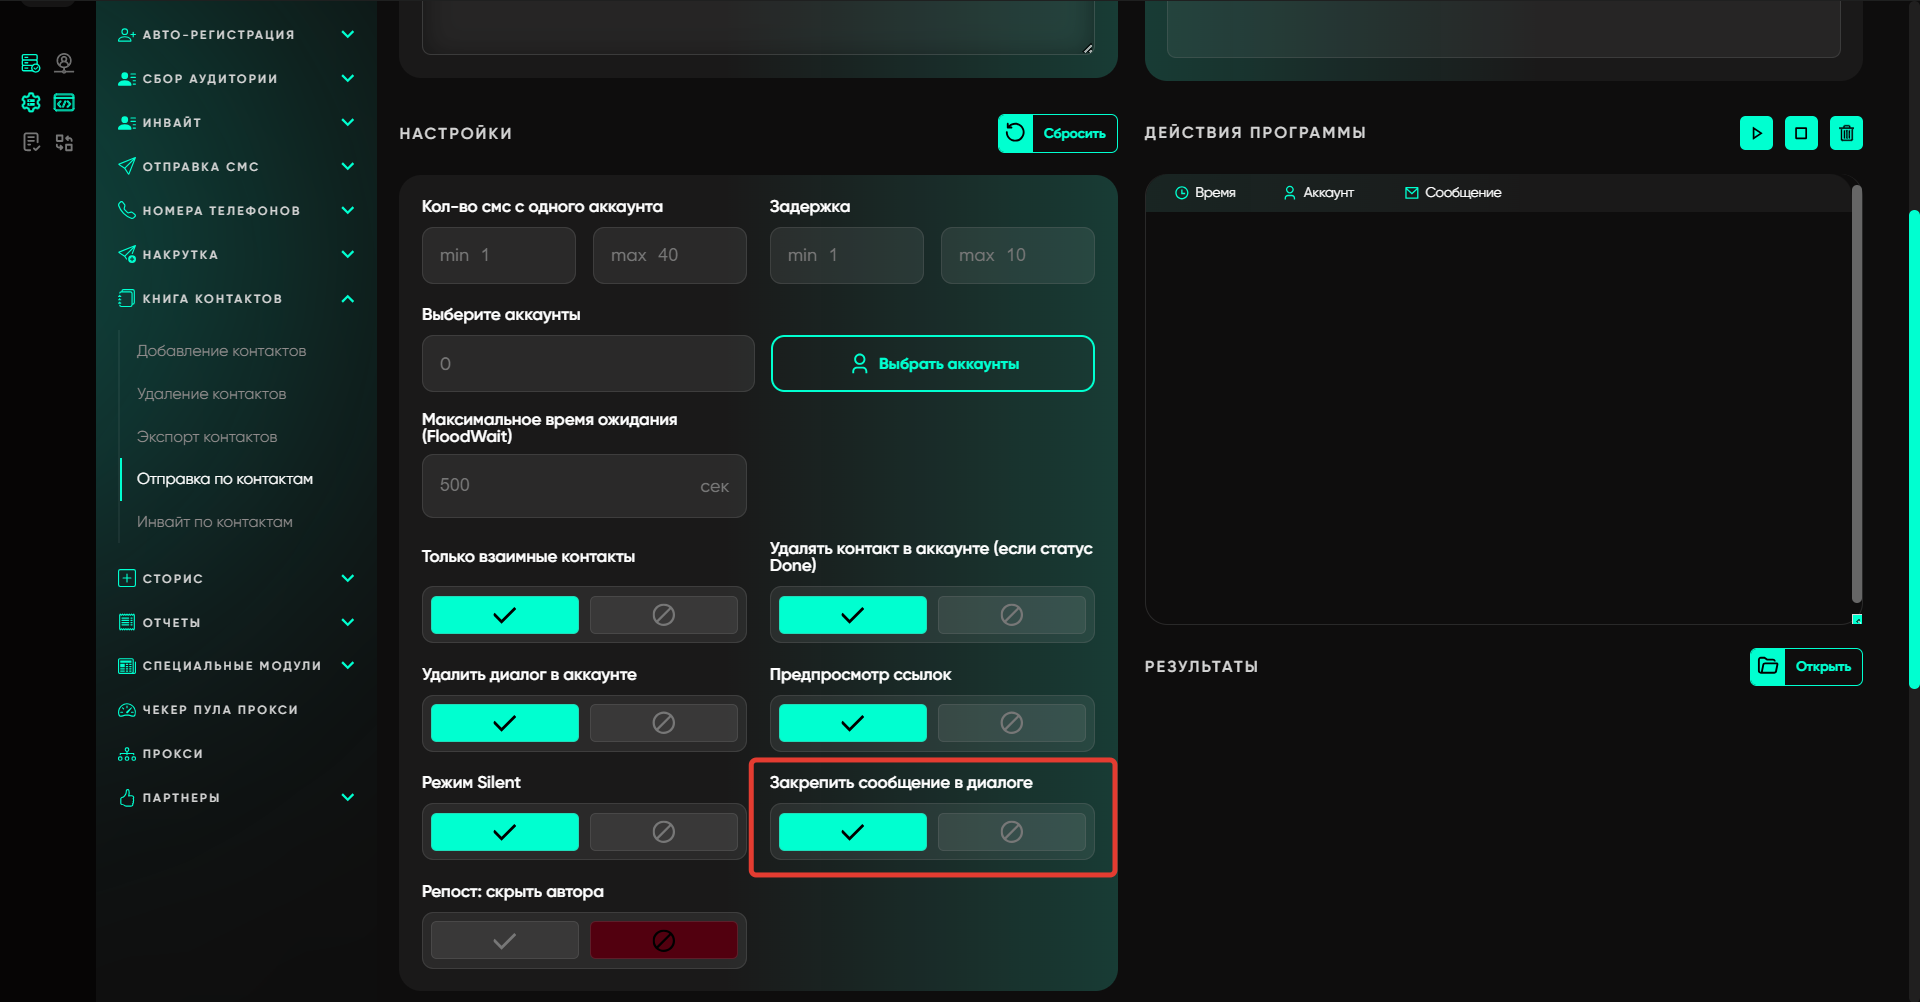Click the play icon in Действия программы
Image resolution: width=1920 pixels, height=1002 pixels.
click(x=1756, y=133)
